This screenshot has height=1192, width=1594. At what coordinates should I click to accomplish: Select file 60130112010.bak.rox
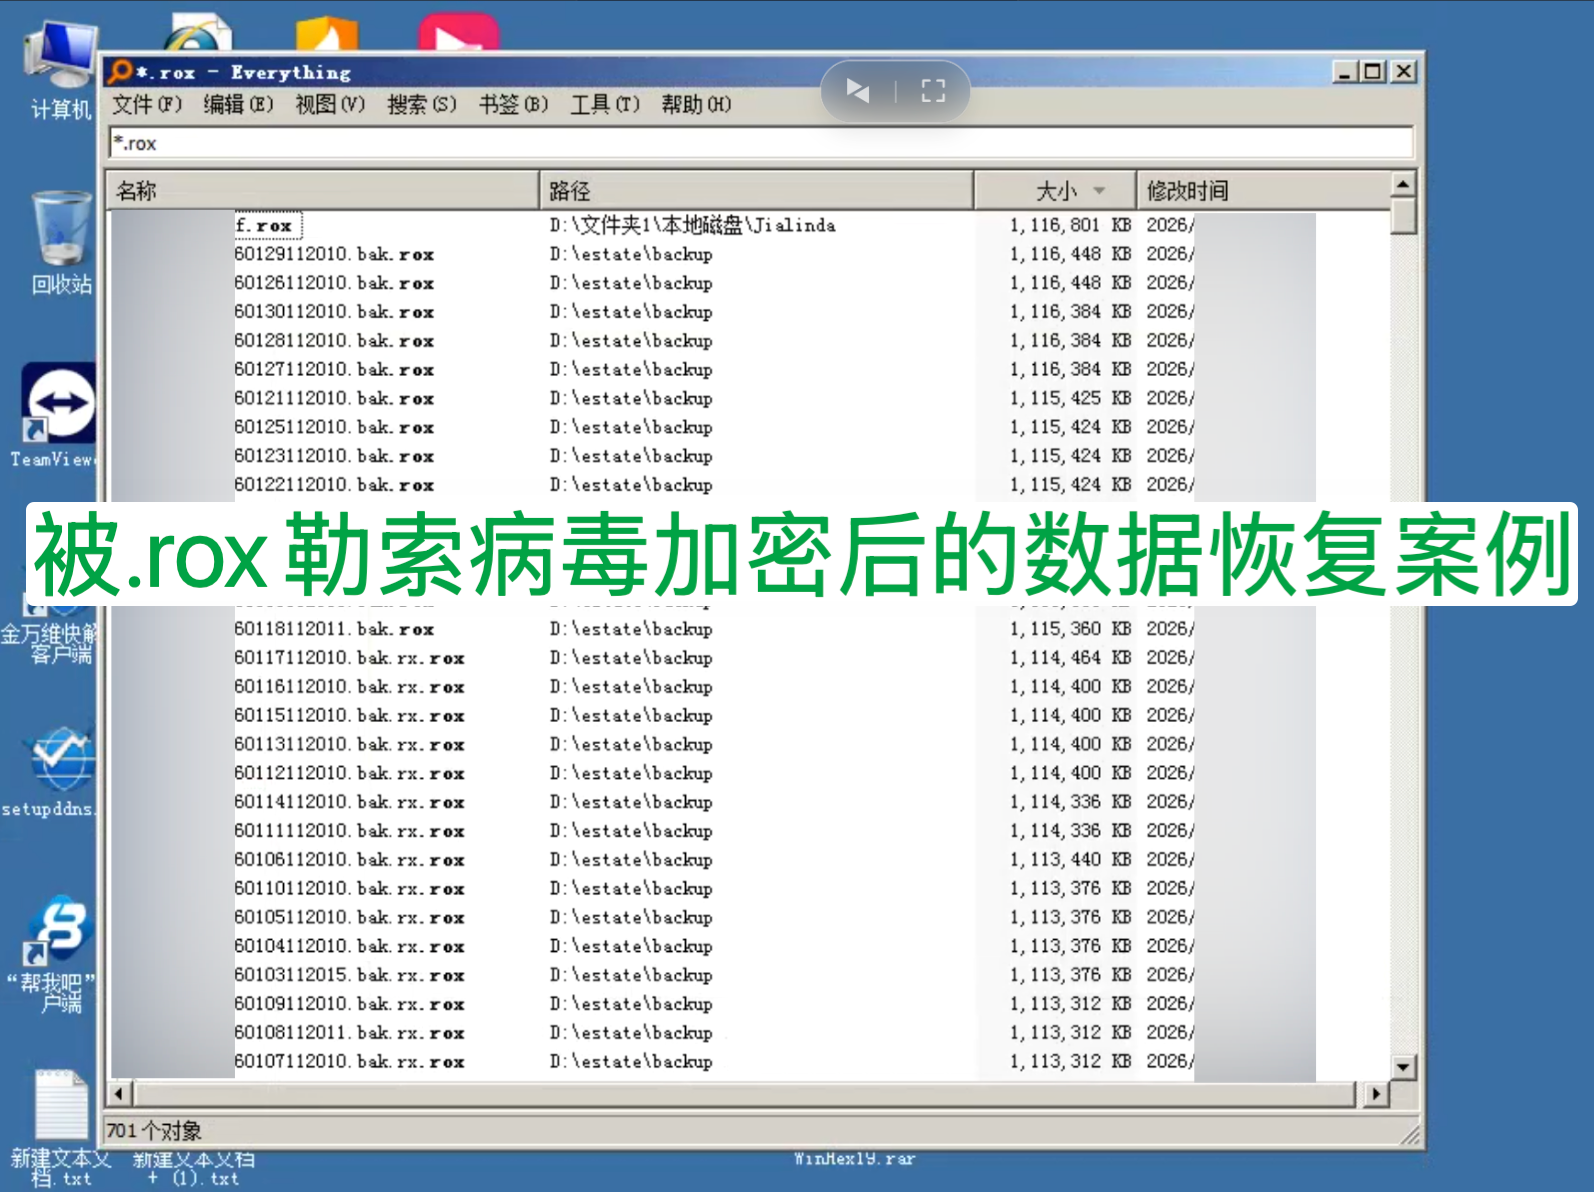tap(334, 312)
